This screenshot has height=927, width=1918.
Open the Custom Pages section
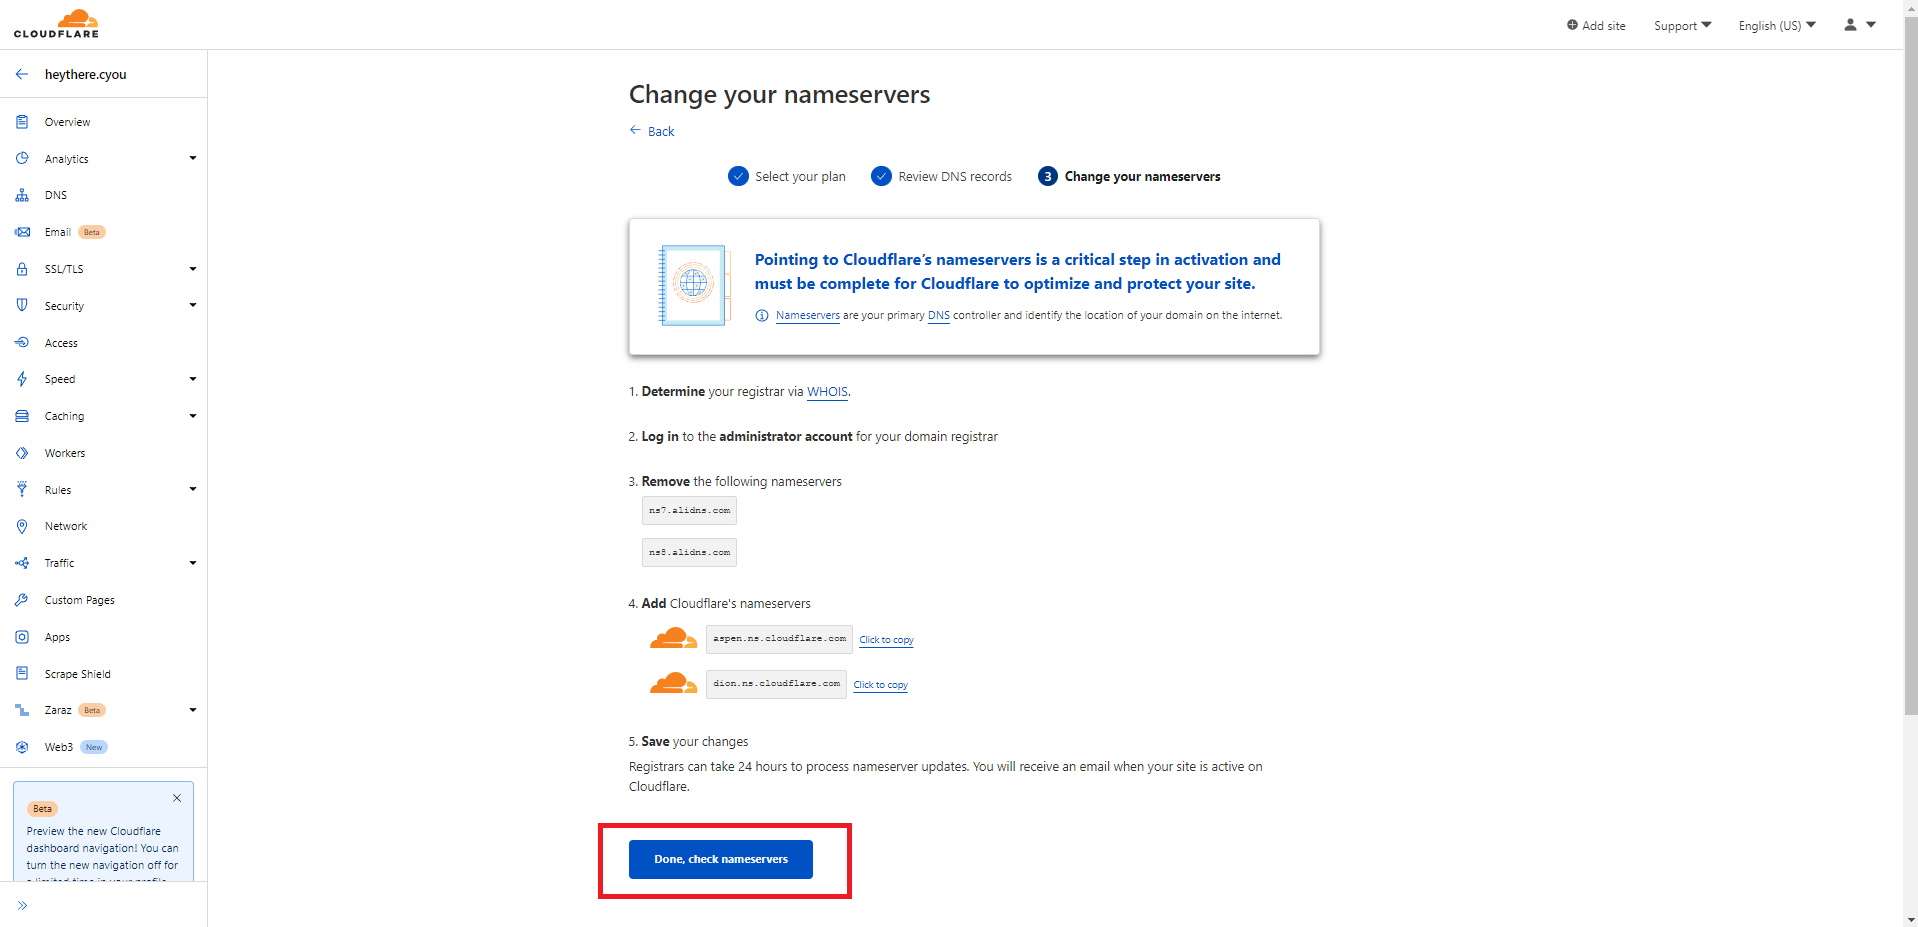tap(80, 600)
